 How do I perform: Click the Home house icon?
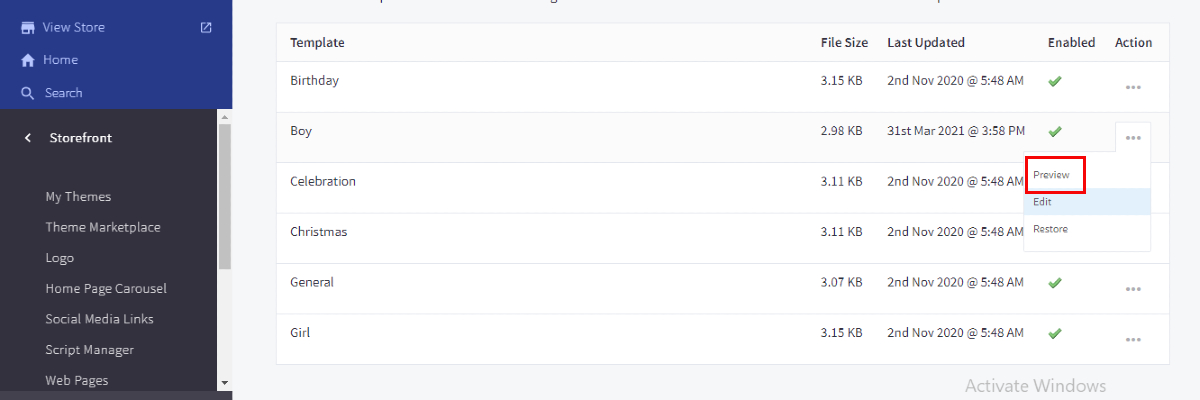click(28, 60)
